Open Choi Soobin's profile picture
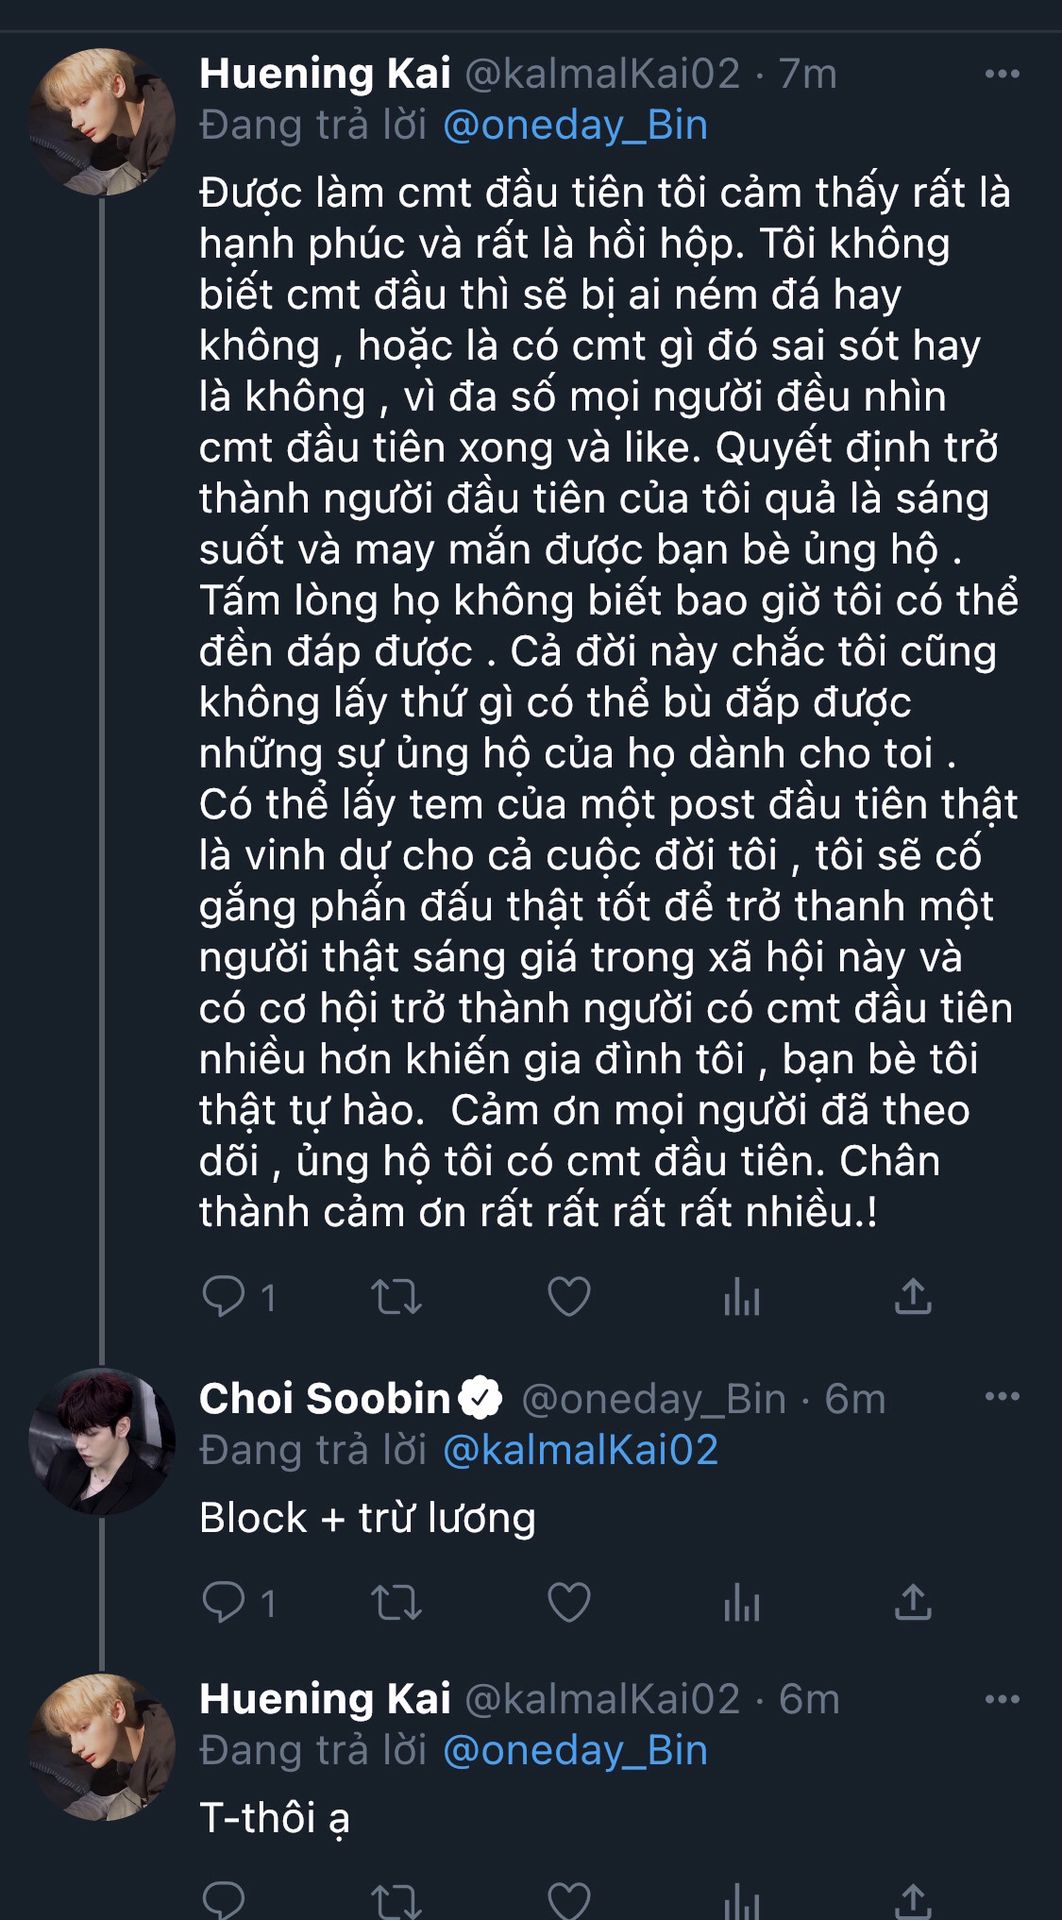Viewport: 1062px width, 1920px height. [102, 1441]
